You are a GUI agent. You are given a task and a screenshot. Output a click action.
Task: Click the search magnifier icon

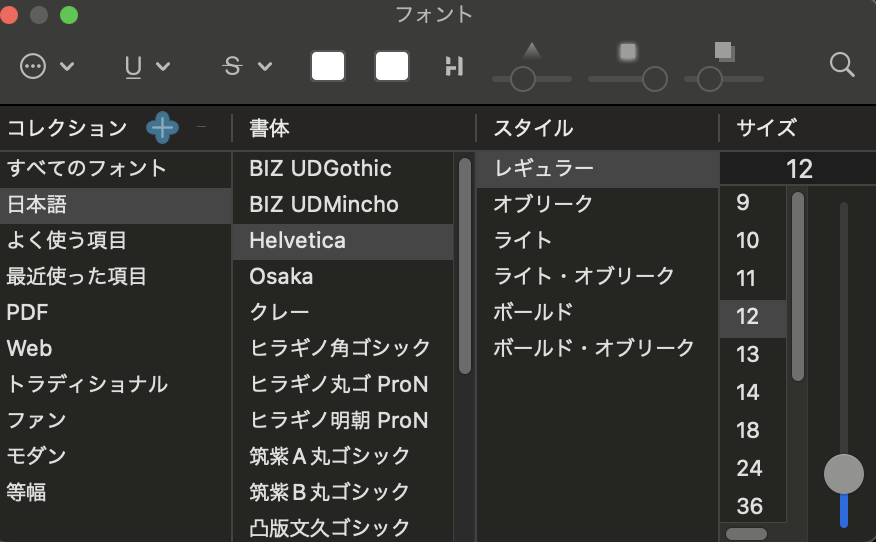click(x=842, y=65)
